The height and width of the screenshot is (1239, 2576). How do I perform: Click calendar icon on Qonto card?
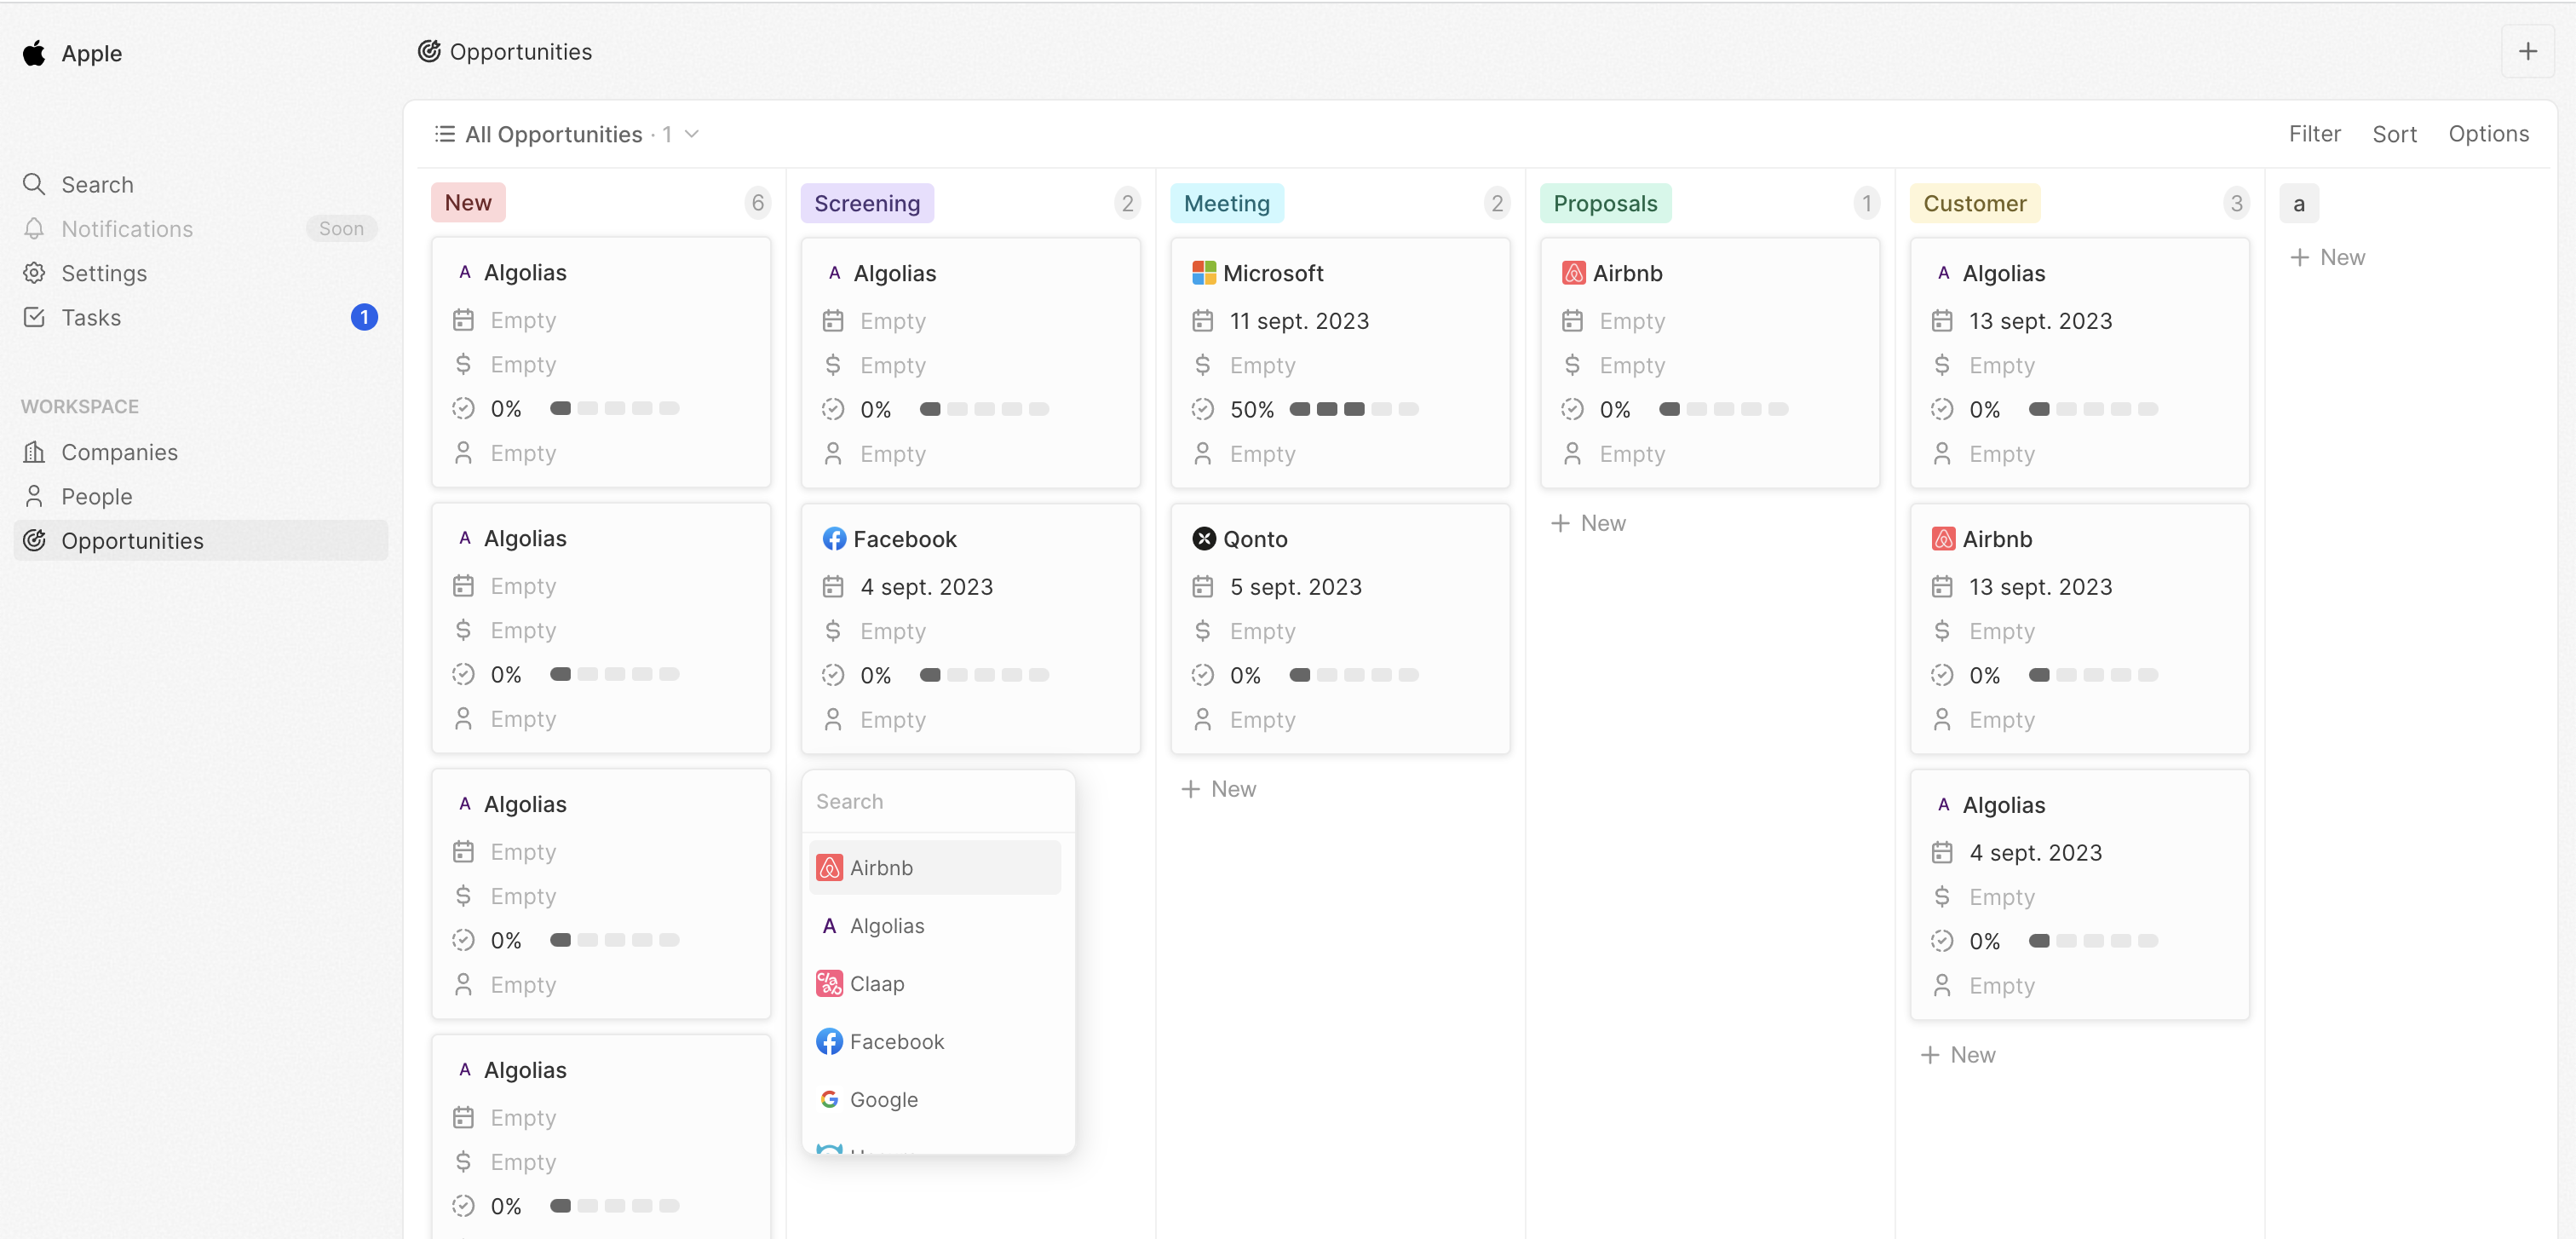click(1203, 587)
